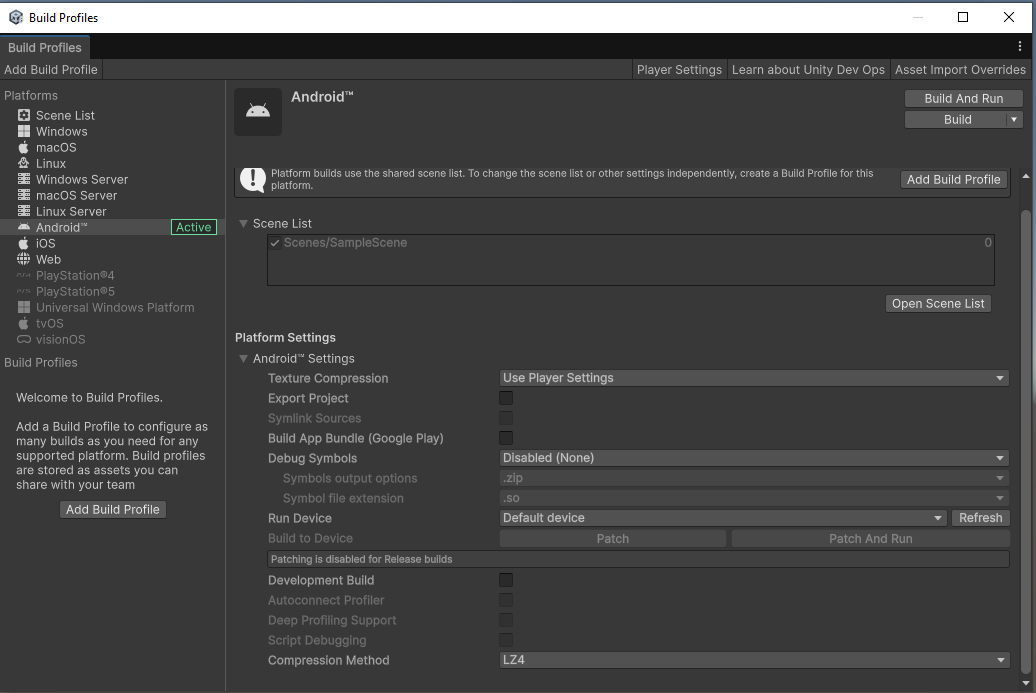Toggle the Symlink Sources checkbox

(506, 418)
